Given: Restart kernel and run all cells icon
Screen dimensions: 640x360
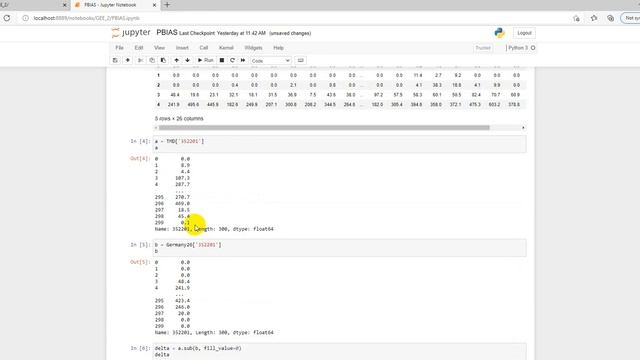Looking at the screenshot, I should click(243, 60).
